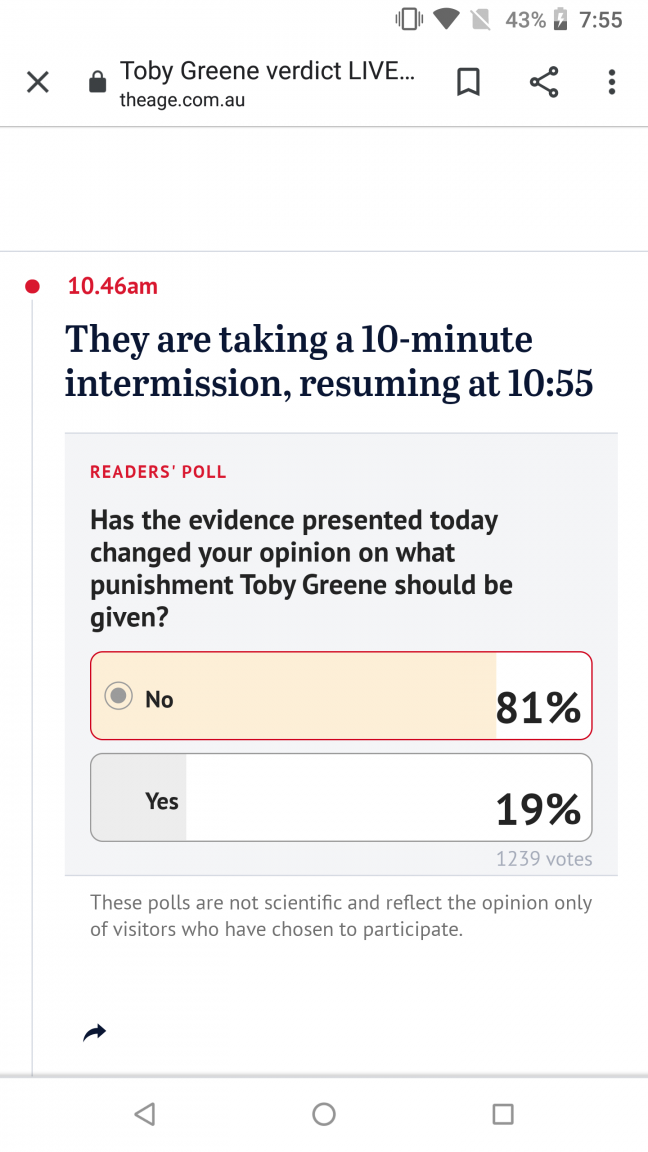
Task: Tap the Android home circle button
Action: pyautogui.click(x=323, y=1114)
